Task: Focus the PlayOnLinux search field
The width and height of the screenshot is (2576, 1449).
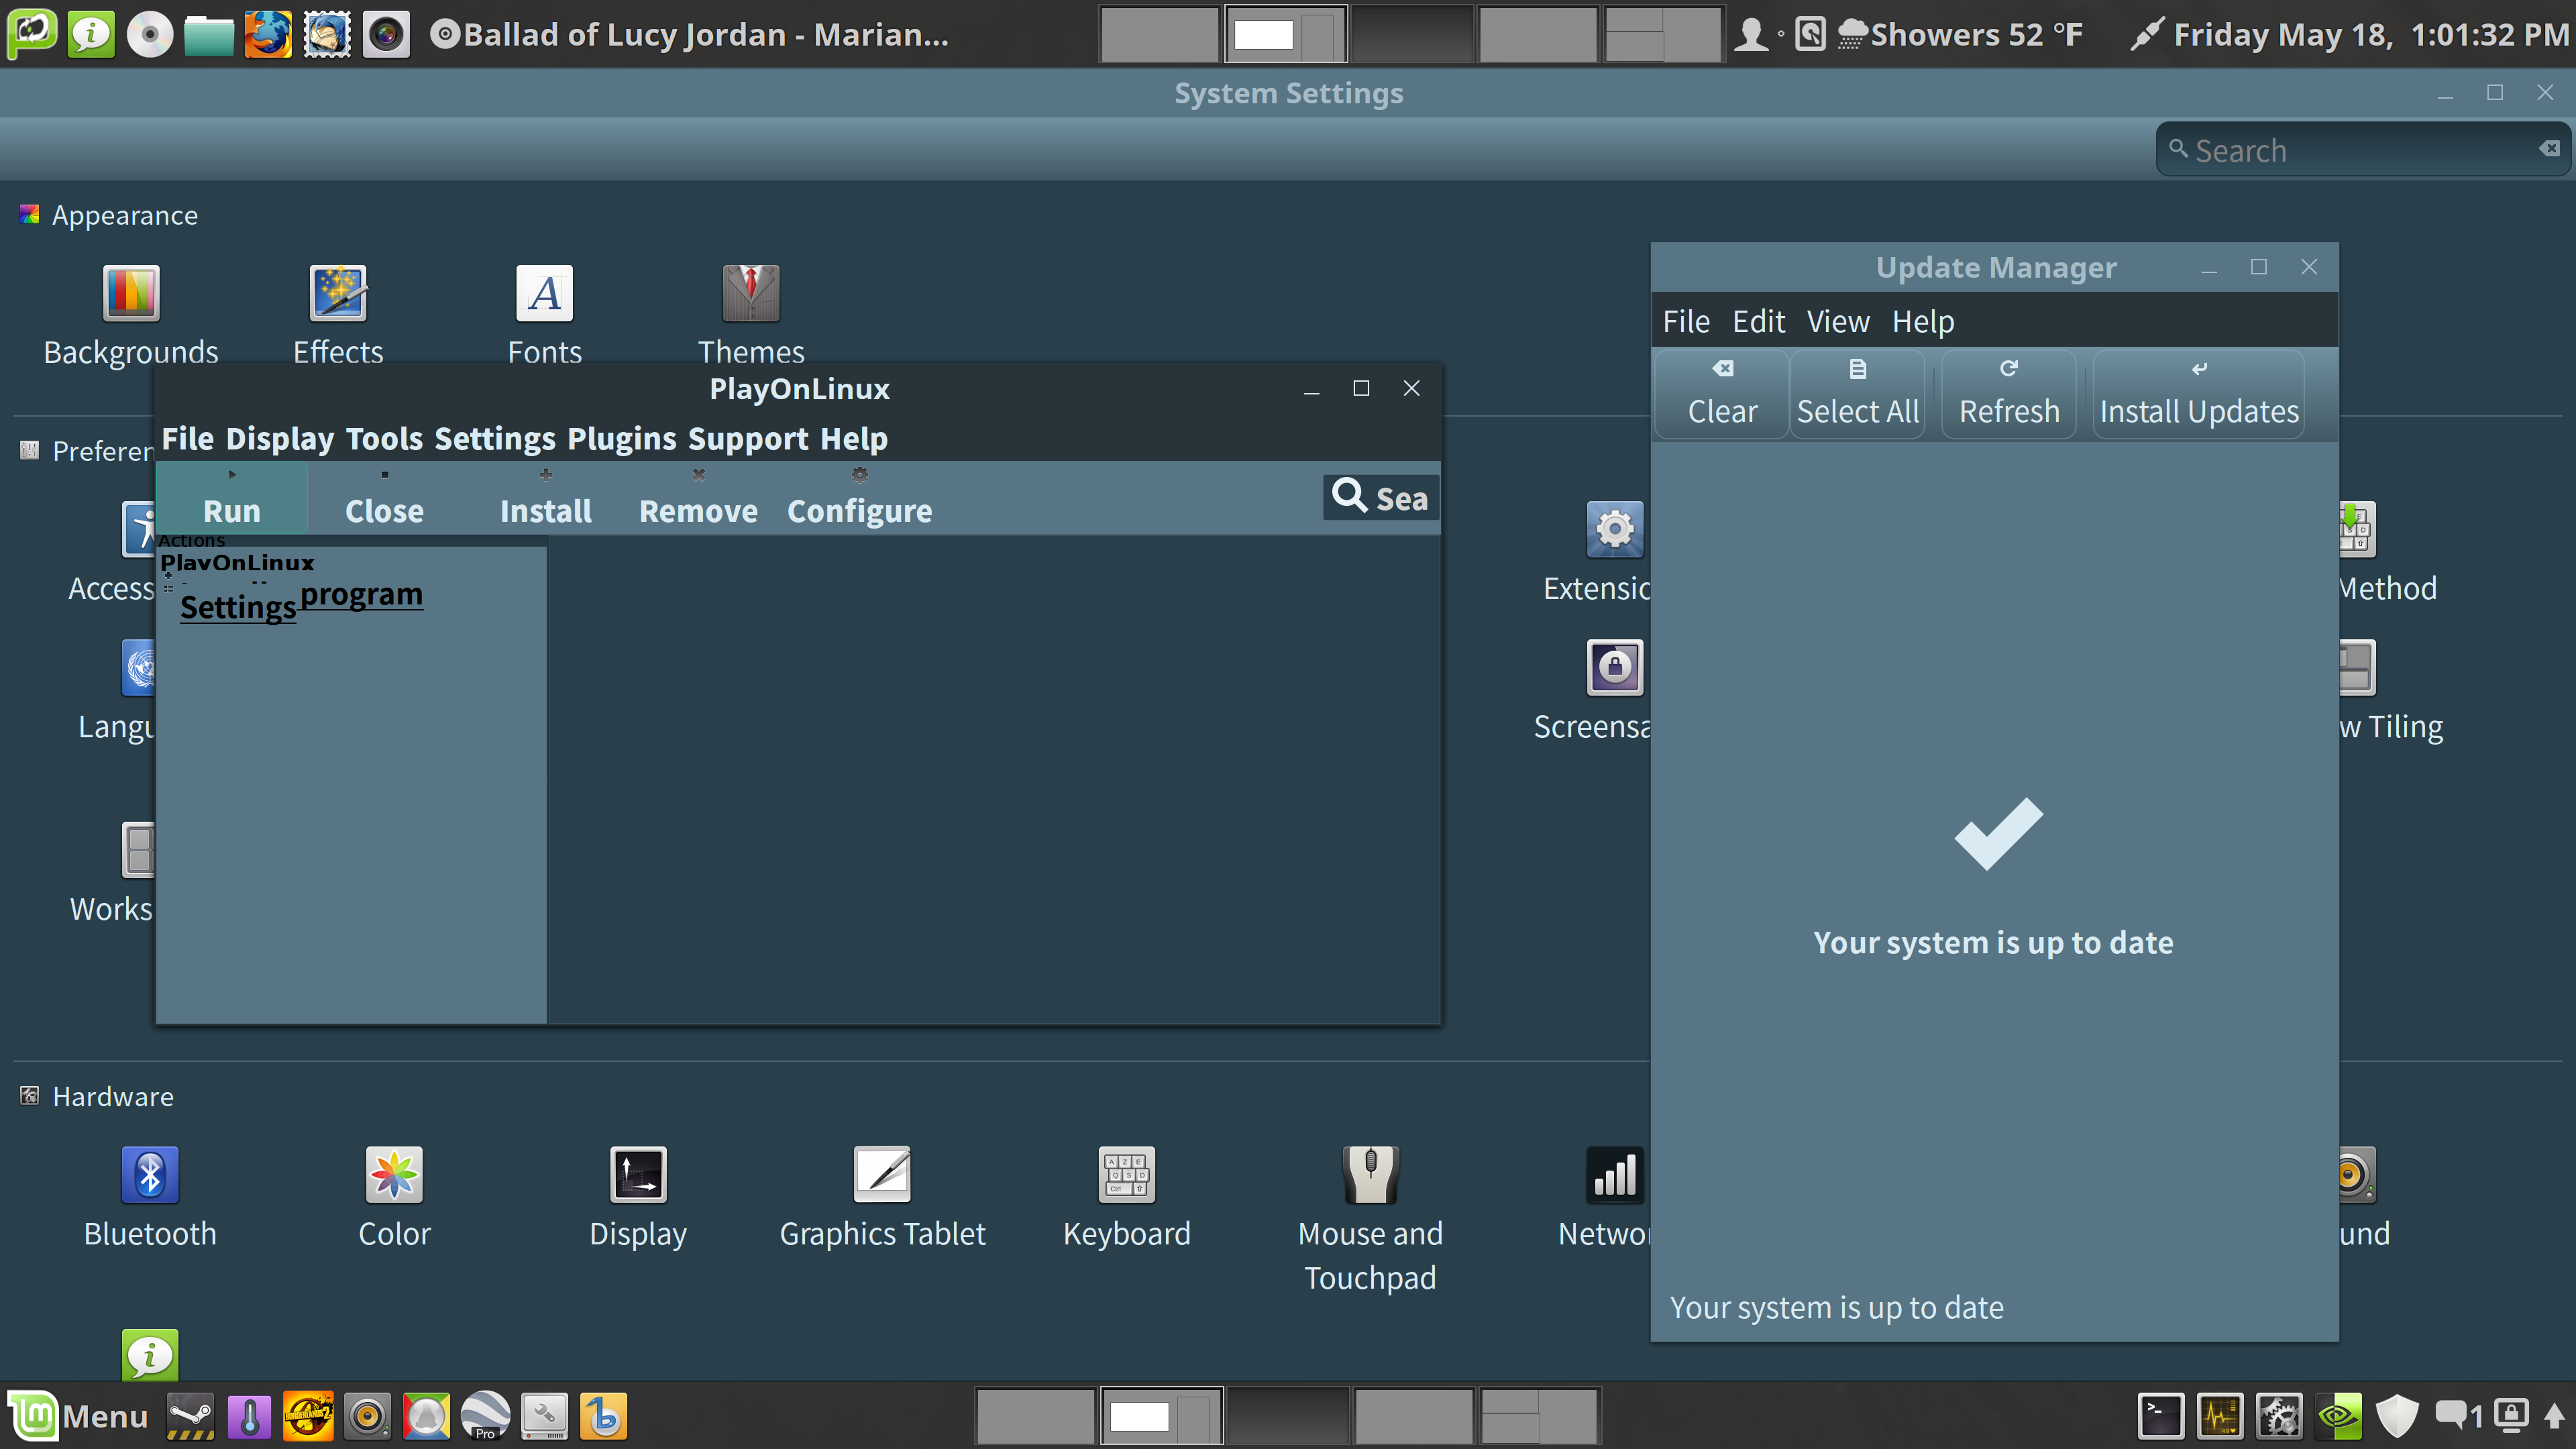Action: (x=1381, y=497)
